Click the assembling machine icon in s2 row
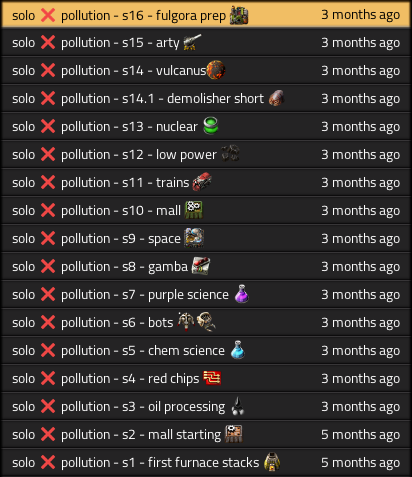This screenshot has width=412, height=477. coord(234,434)
